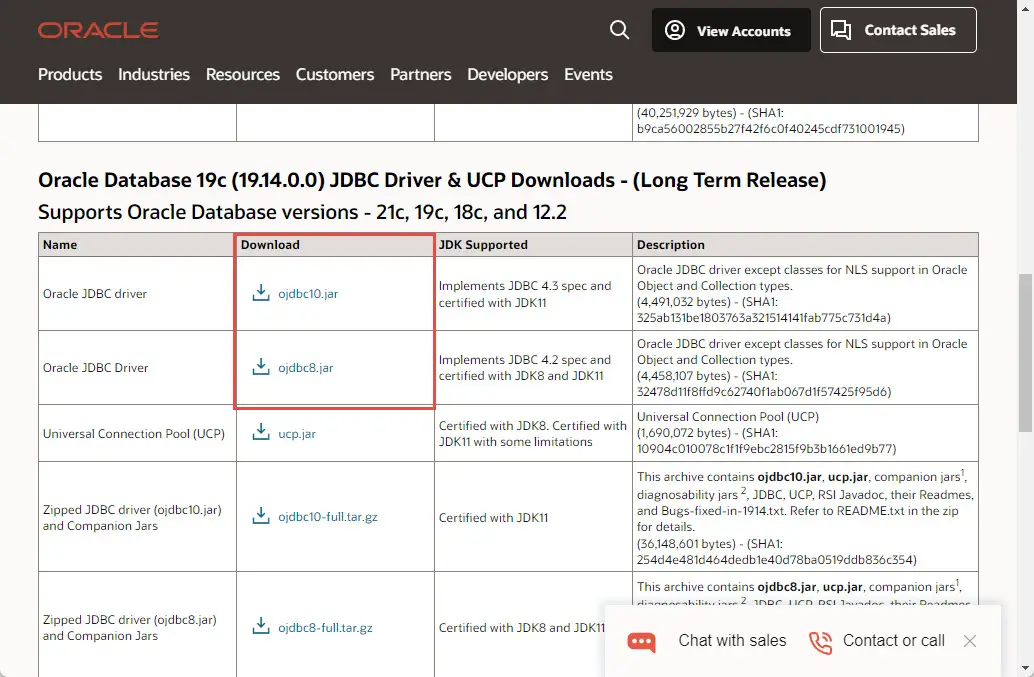Open the Customers menu
The image size is (1034, 677).
334,74
